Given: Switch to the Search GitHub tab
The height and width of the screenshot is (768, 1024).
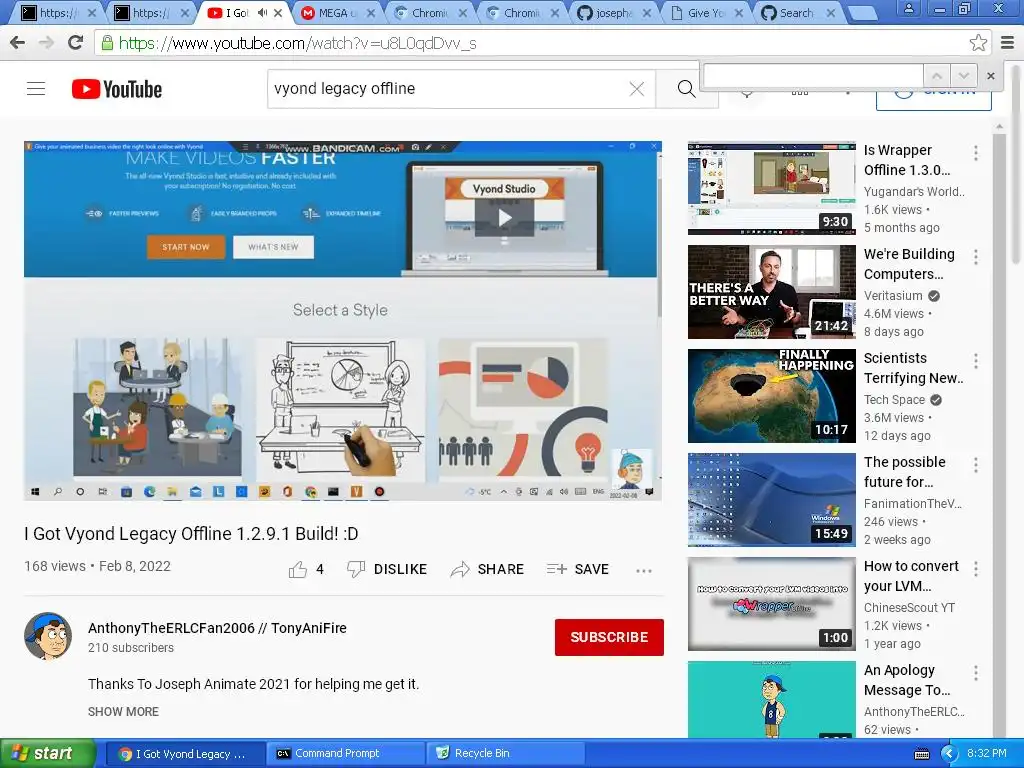Looking at the screenshot, I should pos(797,12).
